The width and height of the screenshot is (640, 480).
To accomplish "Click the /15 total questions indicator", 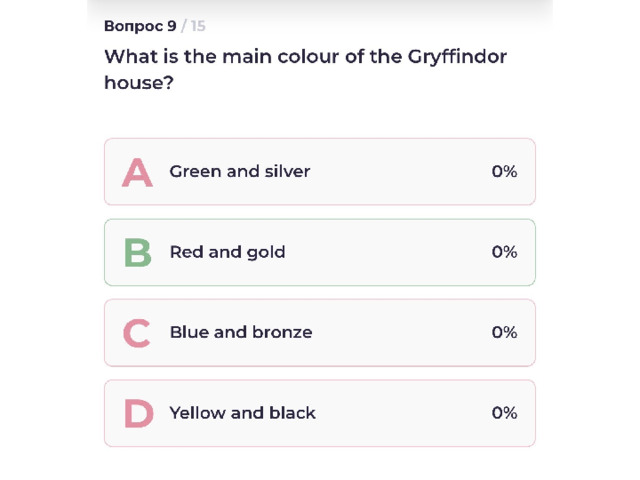I will click(x=193, y=26).
